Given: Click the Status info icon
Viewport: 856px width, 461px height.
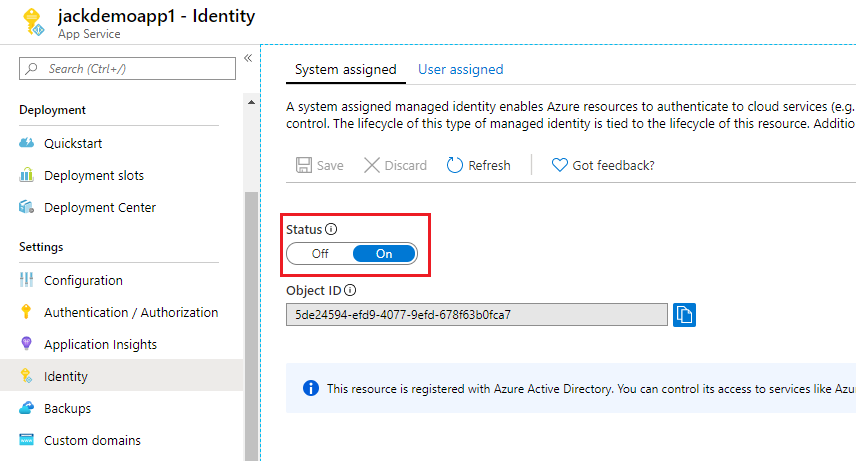Looking at the screenshot, I should pos(331,229).
